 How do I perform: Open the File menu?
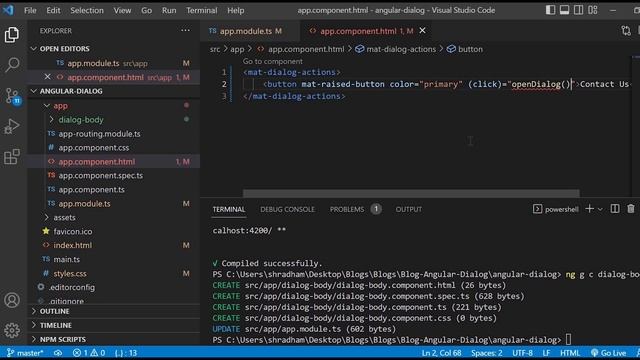(30, 10)
